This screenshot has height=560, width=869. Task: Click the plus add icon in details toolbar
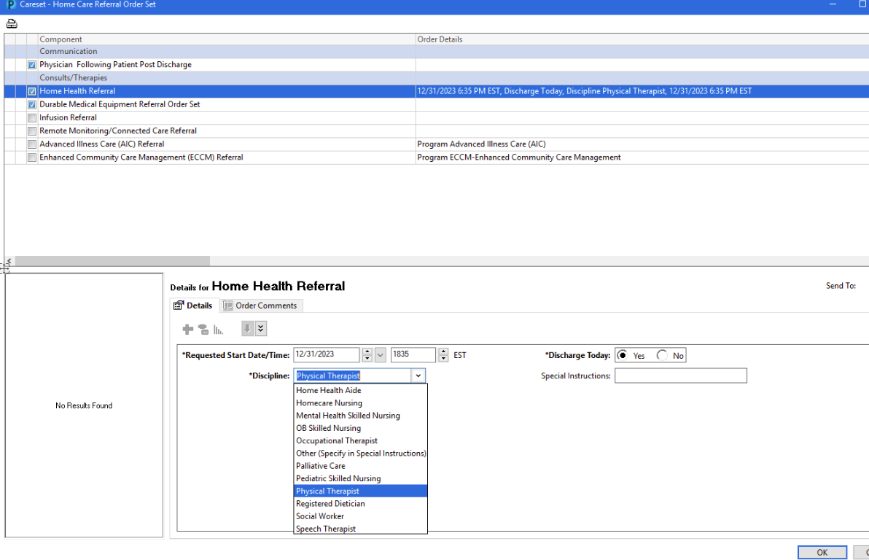click(x=188, y=329)
